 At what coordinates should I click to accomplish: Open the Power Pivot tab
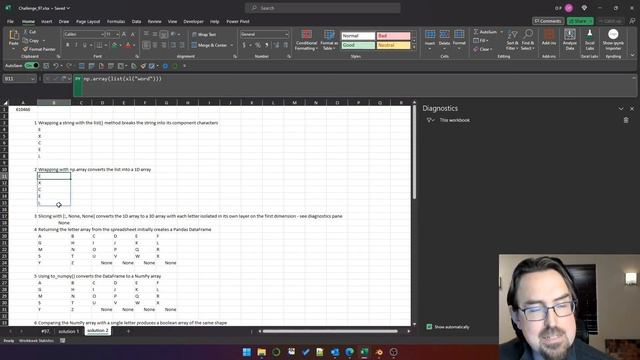tap(238, 22)
